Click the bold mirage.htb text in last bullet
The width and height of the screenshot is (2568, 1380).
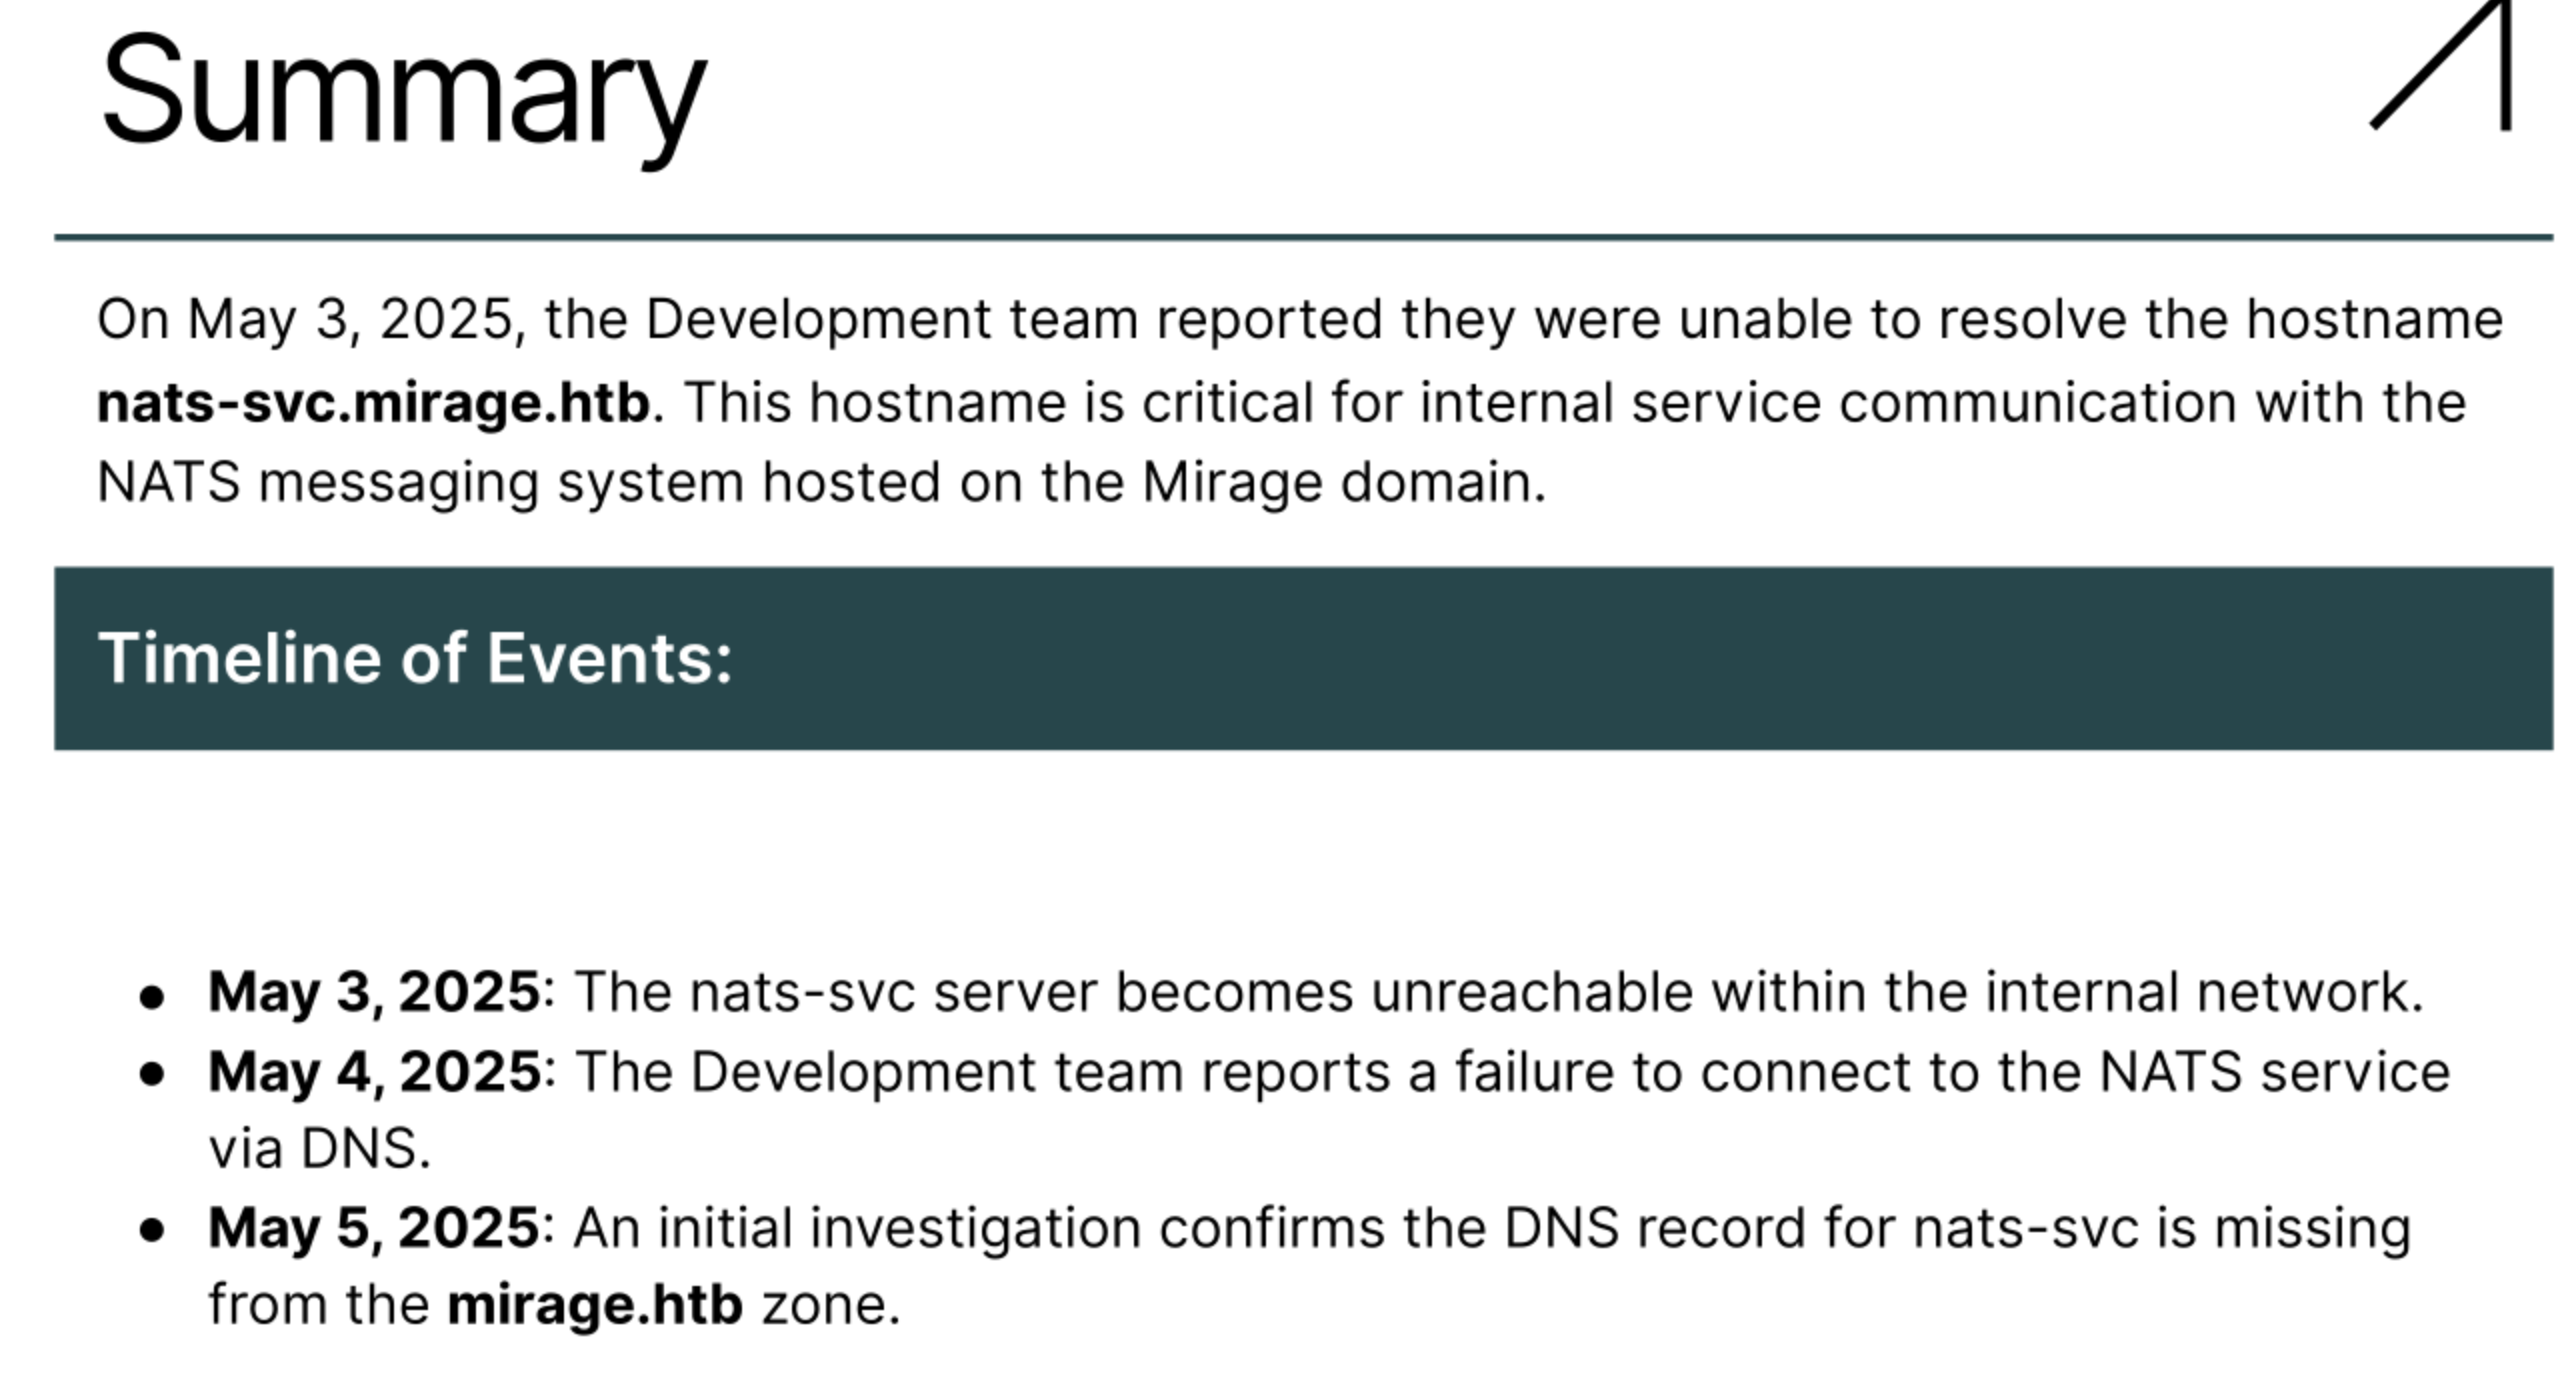[x=595, y=1305]
